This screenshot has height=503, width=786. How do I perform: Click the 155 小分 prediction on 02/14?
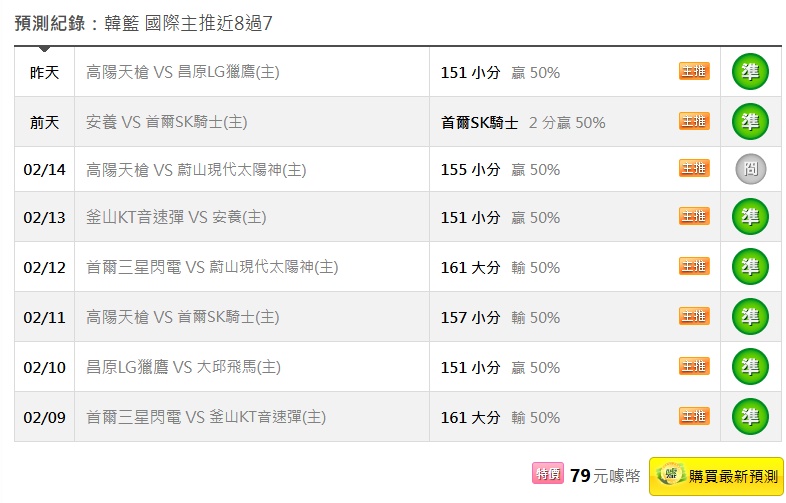[x=470, y=171]
